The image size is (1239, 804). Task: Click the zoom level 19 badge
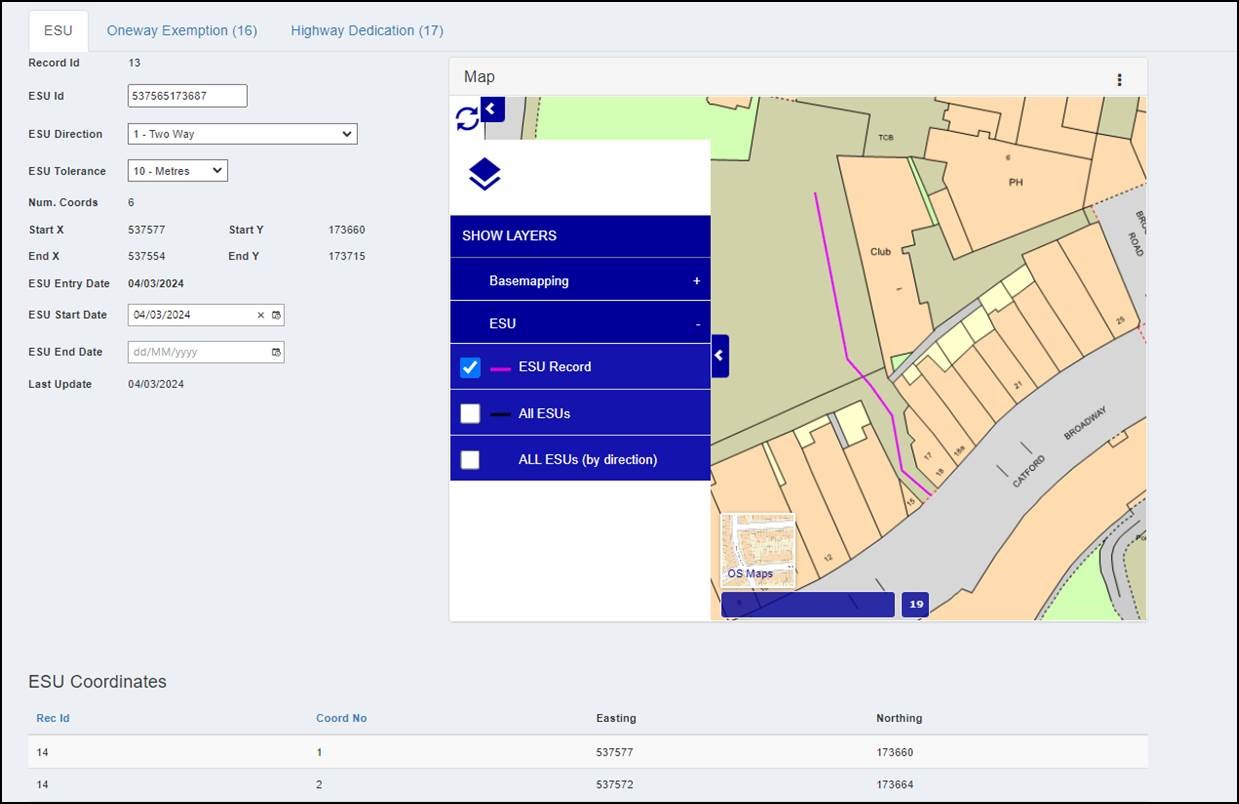click(x=915, y=604)
